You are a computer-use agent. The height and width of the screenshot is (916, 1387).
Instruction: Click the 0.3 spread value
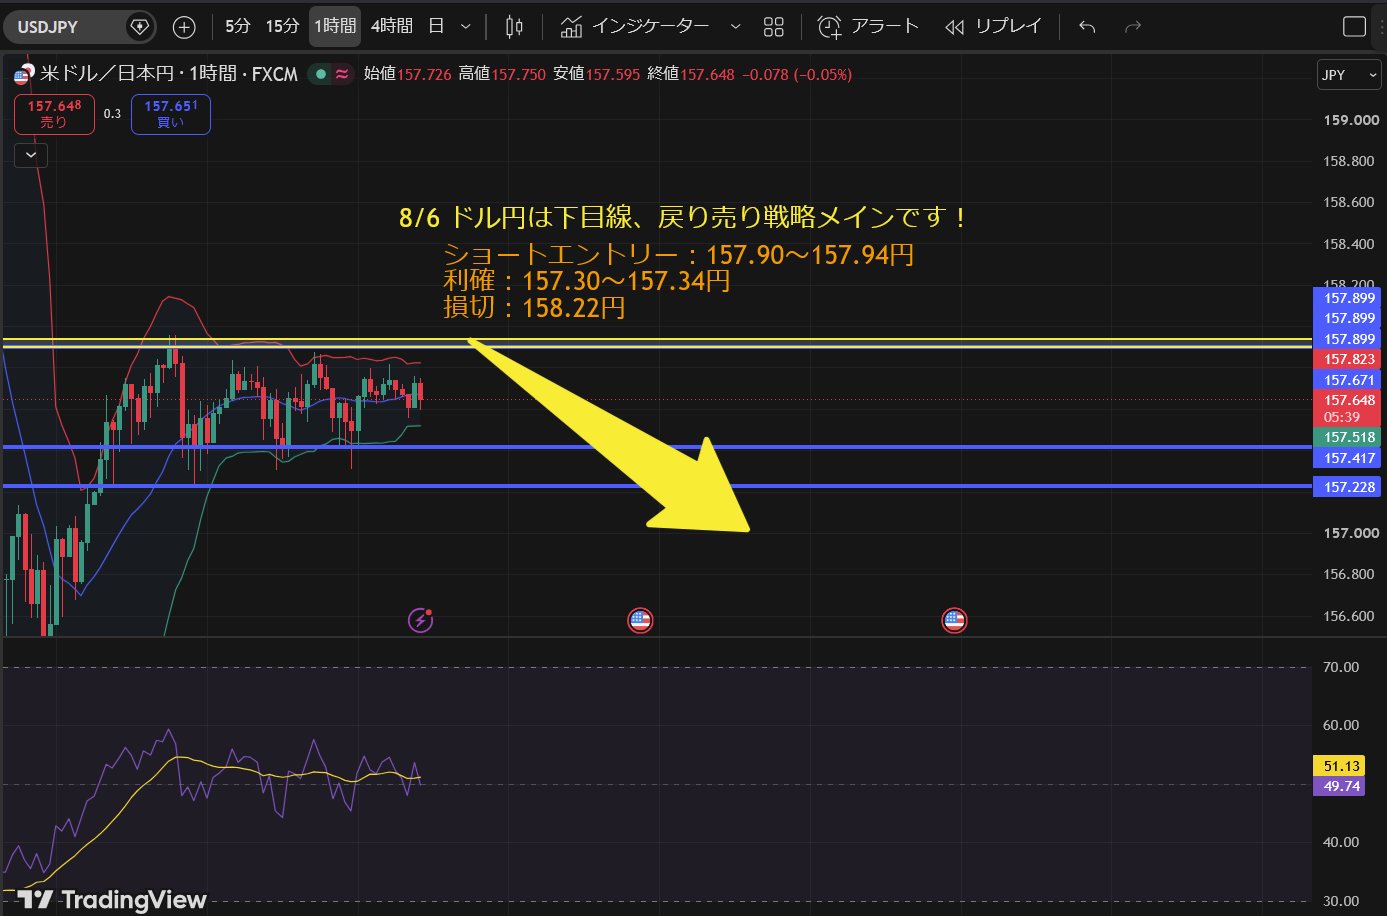click(112, 114)
